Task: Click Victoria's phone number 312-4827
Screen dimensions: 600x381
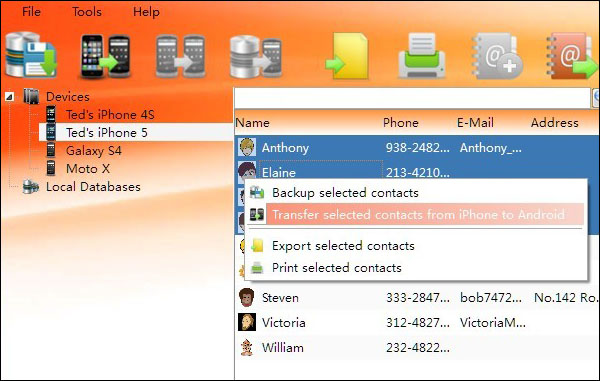Action: pos(418,322)
